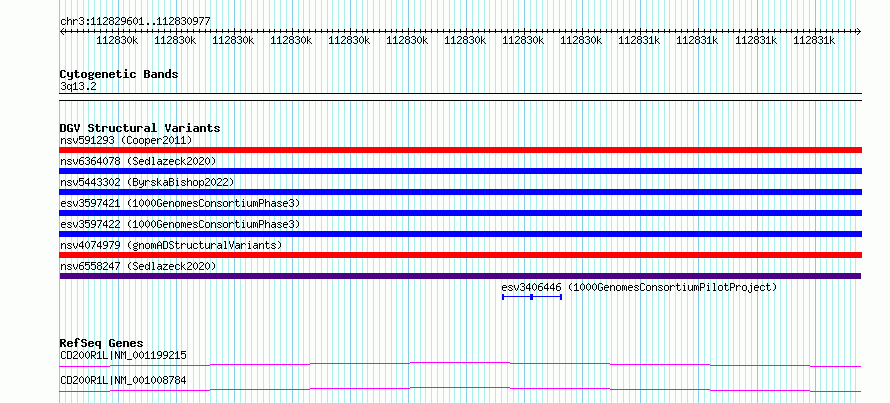Click the DGV Structural Variants track title

pyautogui.click(x=140, y=128)
